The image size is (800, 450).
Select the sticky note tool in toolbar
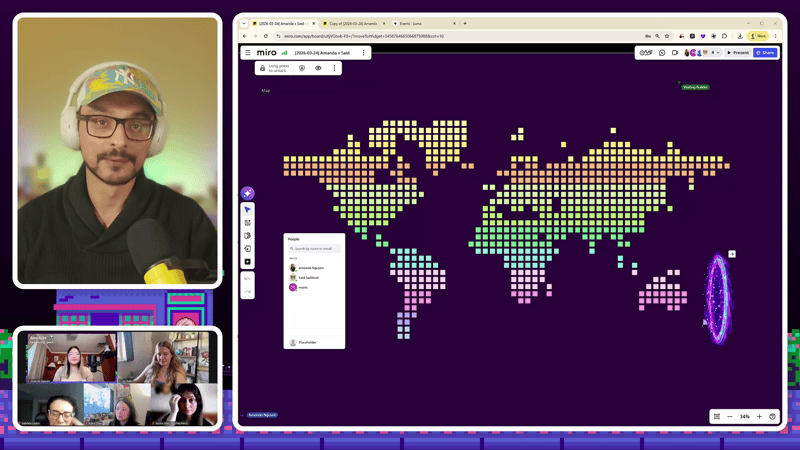(x=247, y=236)
